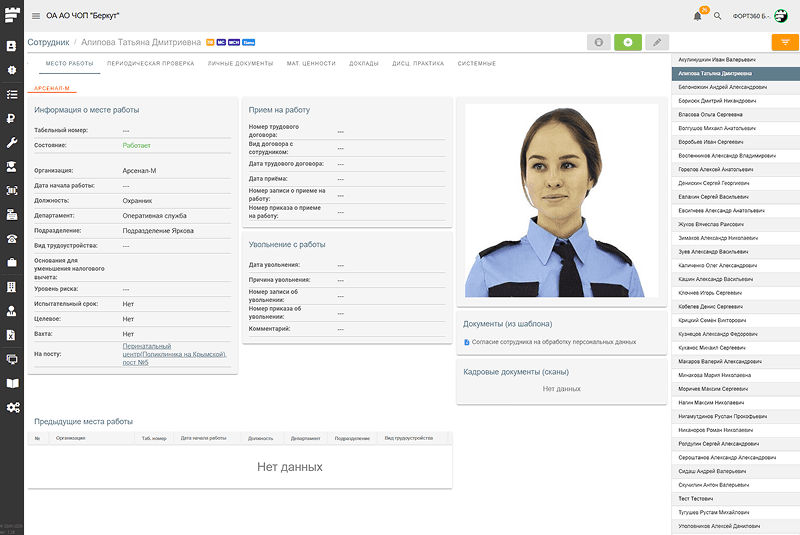Select the Арсенал-М sub-tab
This screenshot has height=535, width=800.
tap(50, 88)
